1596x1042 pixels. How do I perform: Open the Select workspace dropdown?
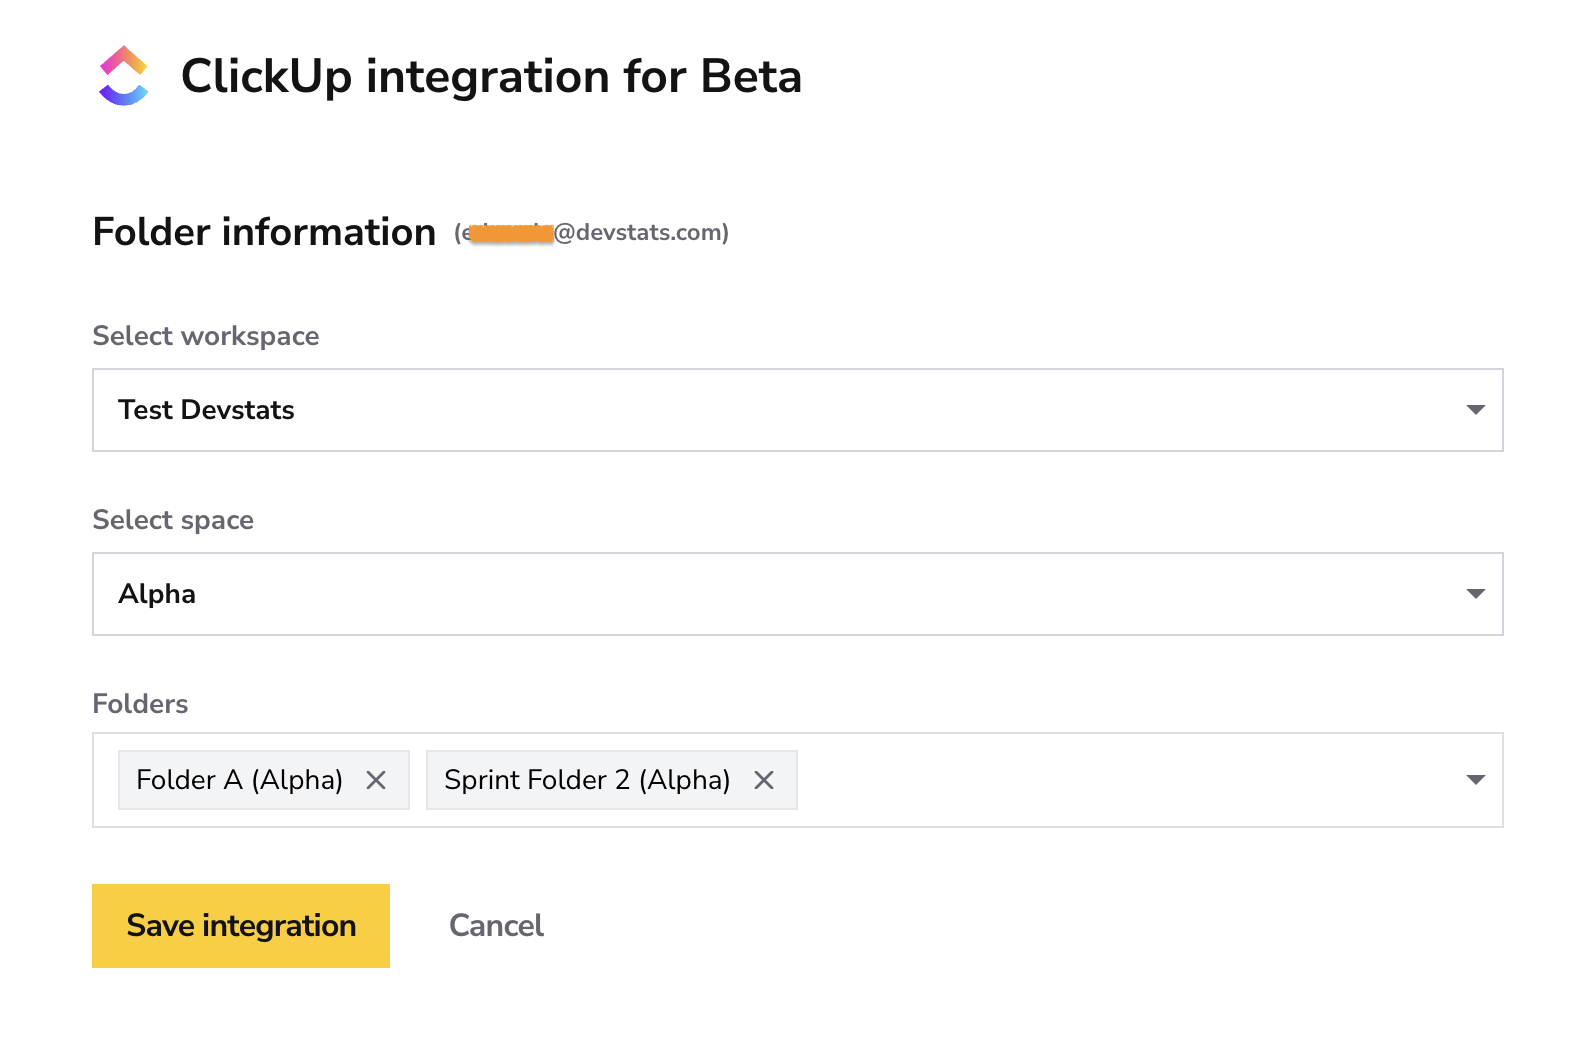pos(798,410)
